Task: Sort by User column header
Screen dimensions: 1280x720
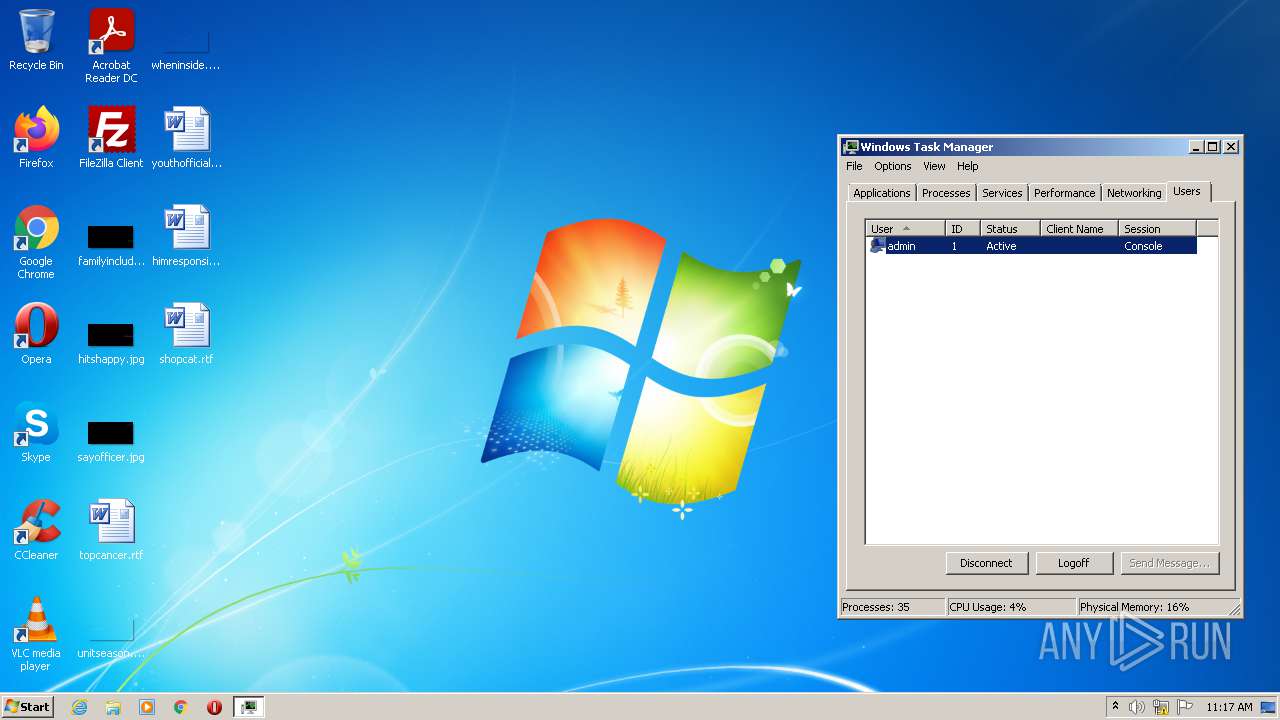Action: 905,229
